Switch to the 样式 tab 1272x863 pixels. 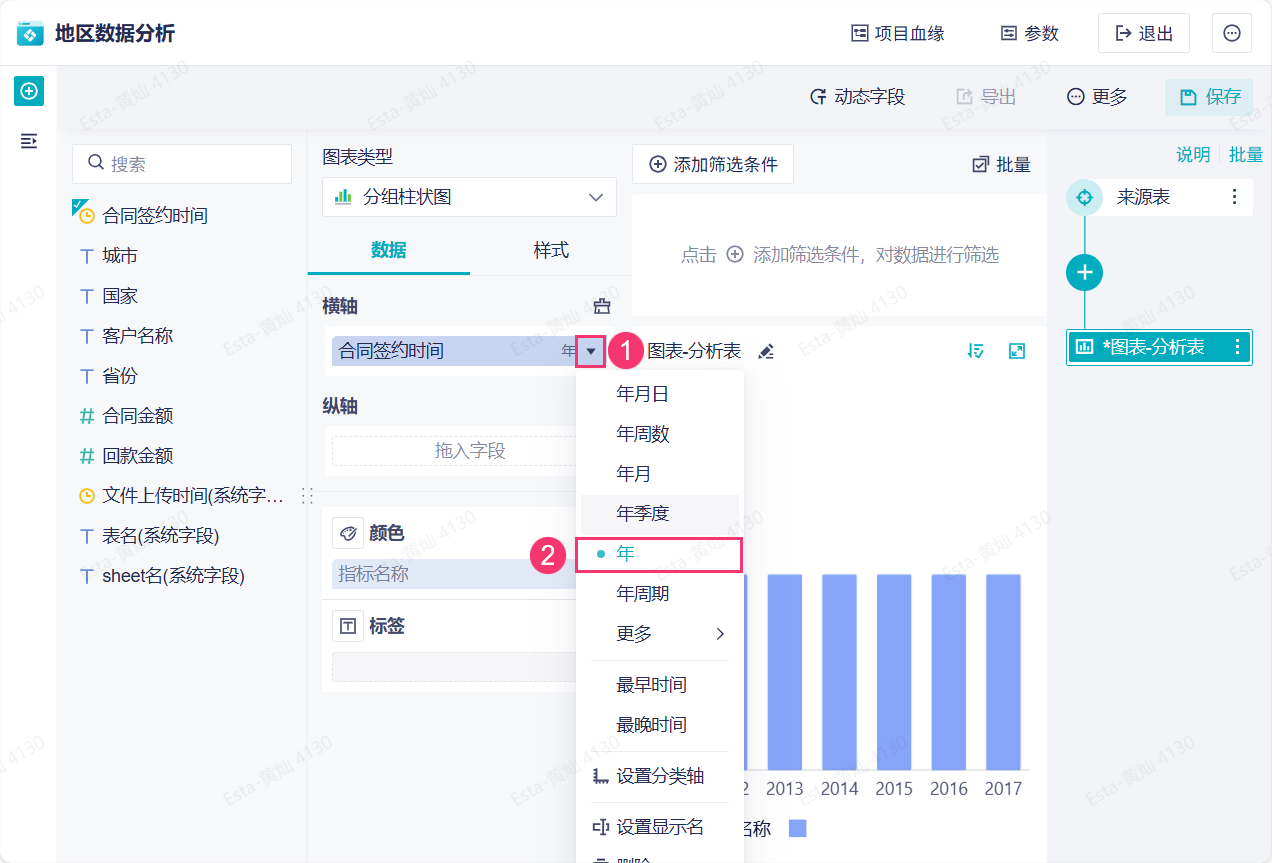[x=551, y=250]
